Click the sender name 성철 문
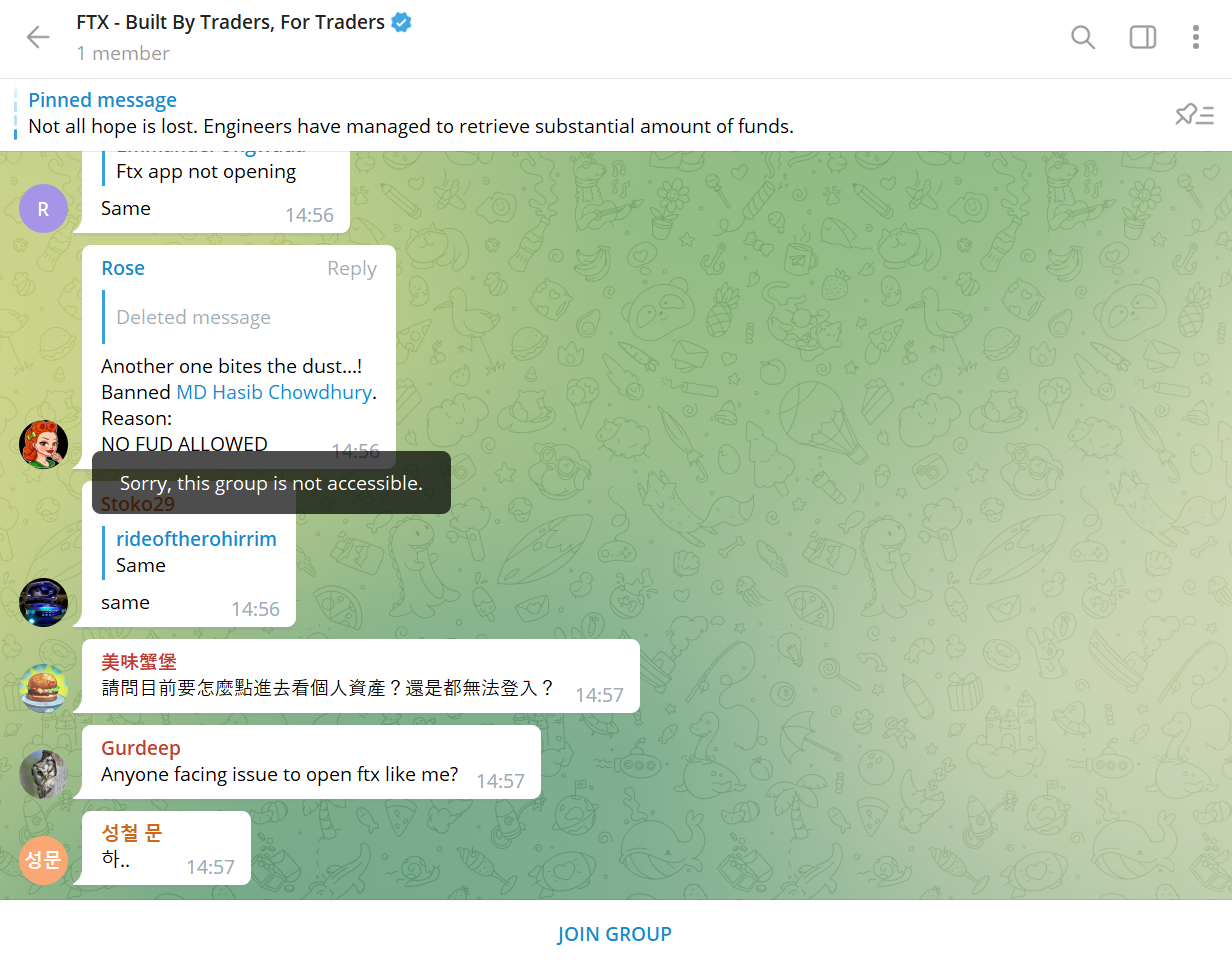 click(x=131, y=833)
